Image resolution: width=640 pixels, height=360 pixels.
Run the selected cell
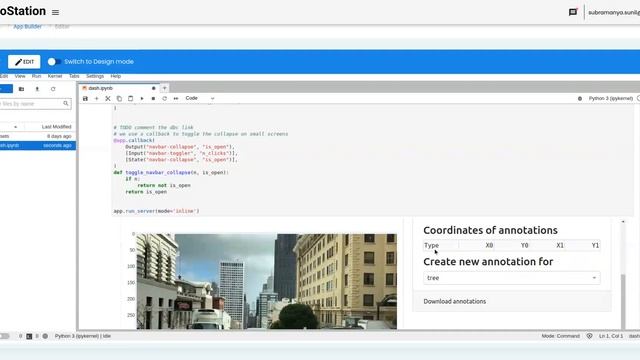coord(142,98)
